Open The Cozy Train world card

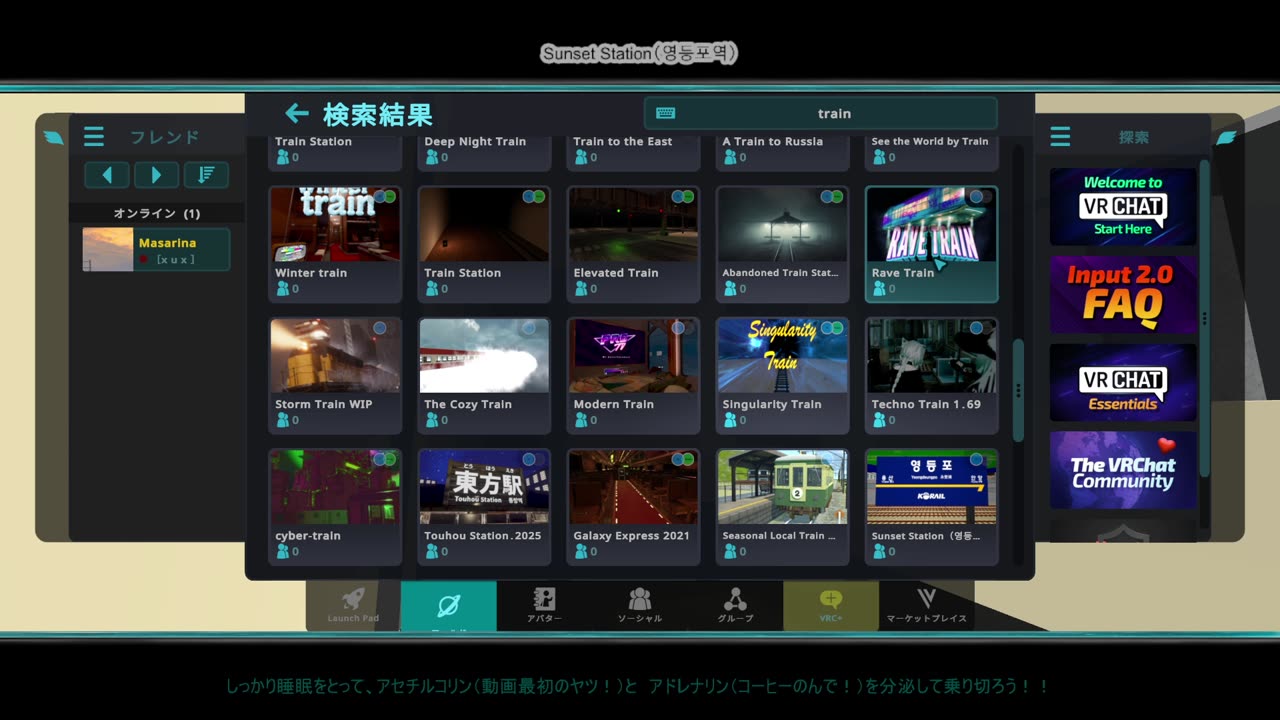pyautogui.click(x=484, y=376)
